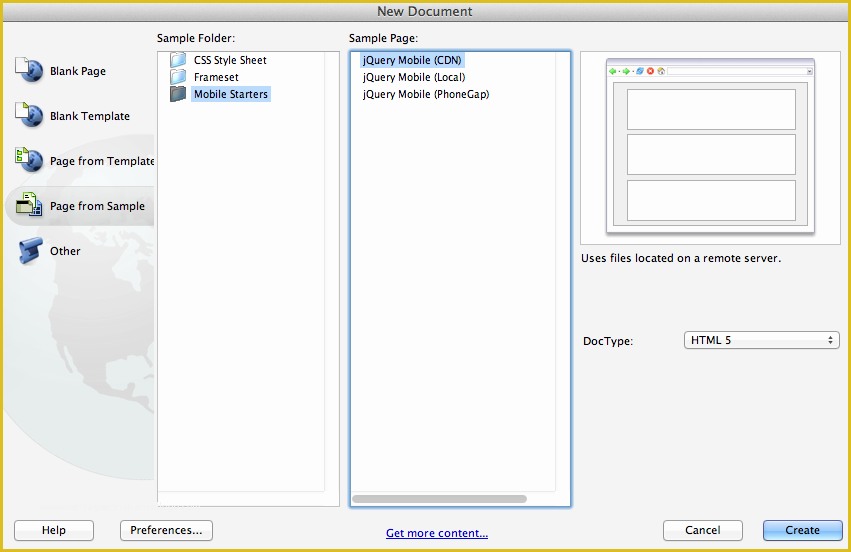851x552 pixels.
Task: Select the Blank Template category
Action: 90,116
